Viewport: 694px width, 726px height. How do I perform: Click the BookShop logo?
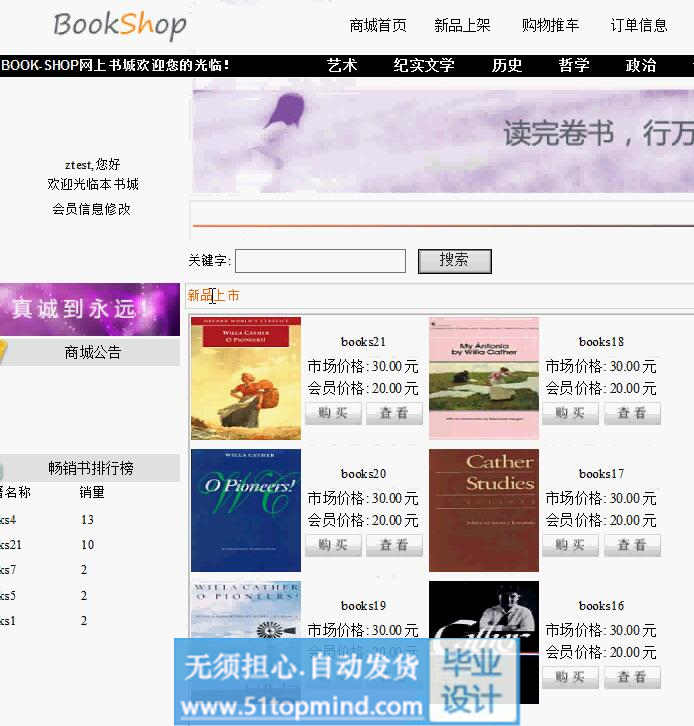click(x=120, y=25)
